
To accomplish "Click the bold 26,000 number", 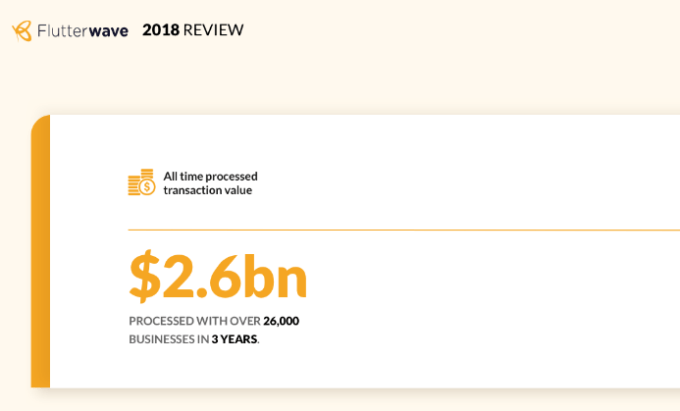I will click(x=281, y=321).
